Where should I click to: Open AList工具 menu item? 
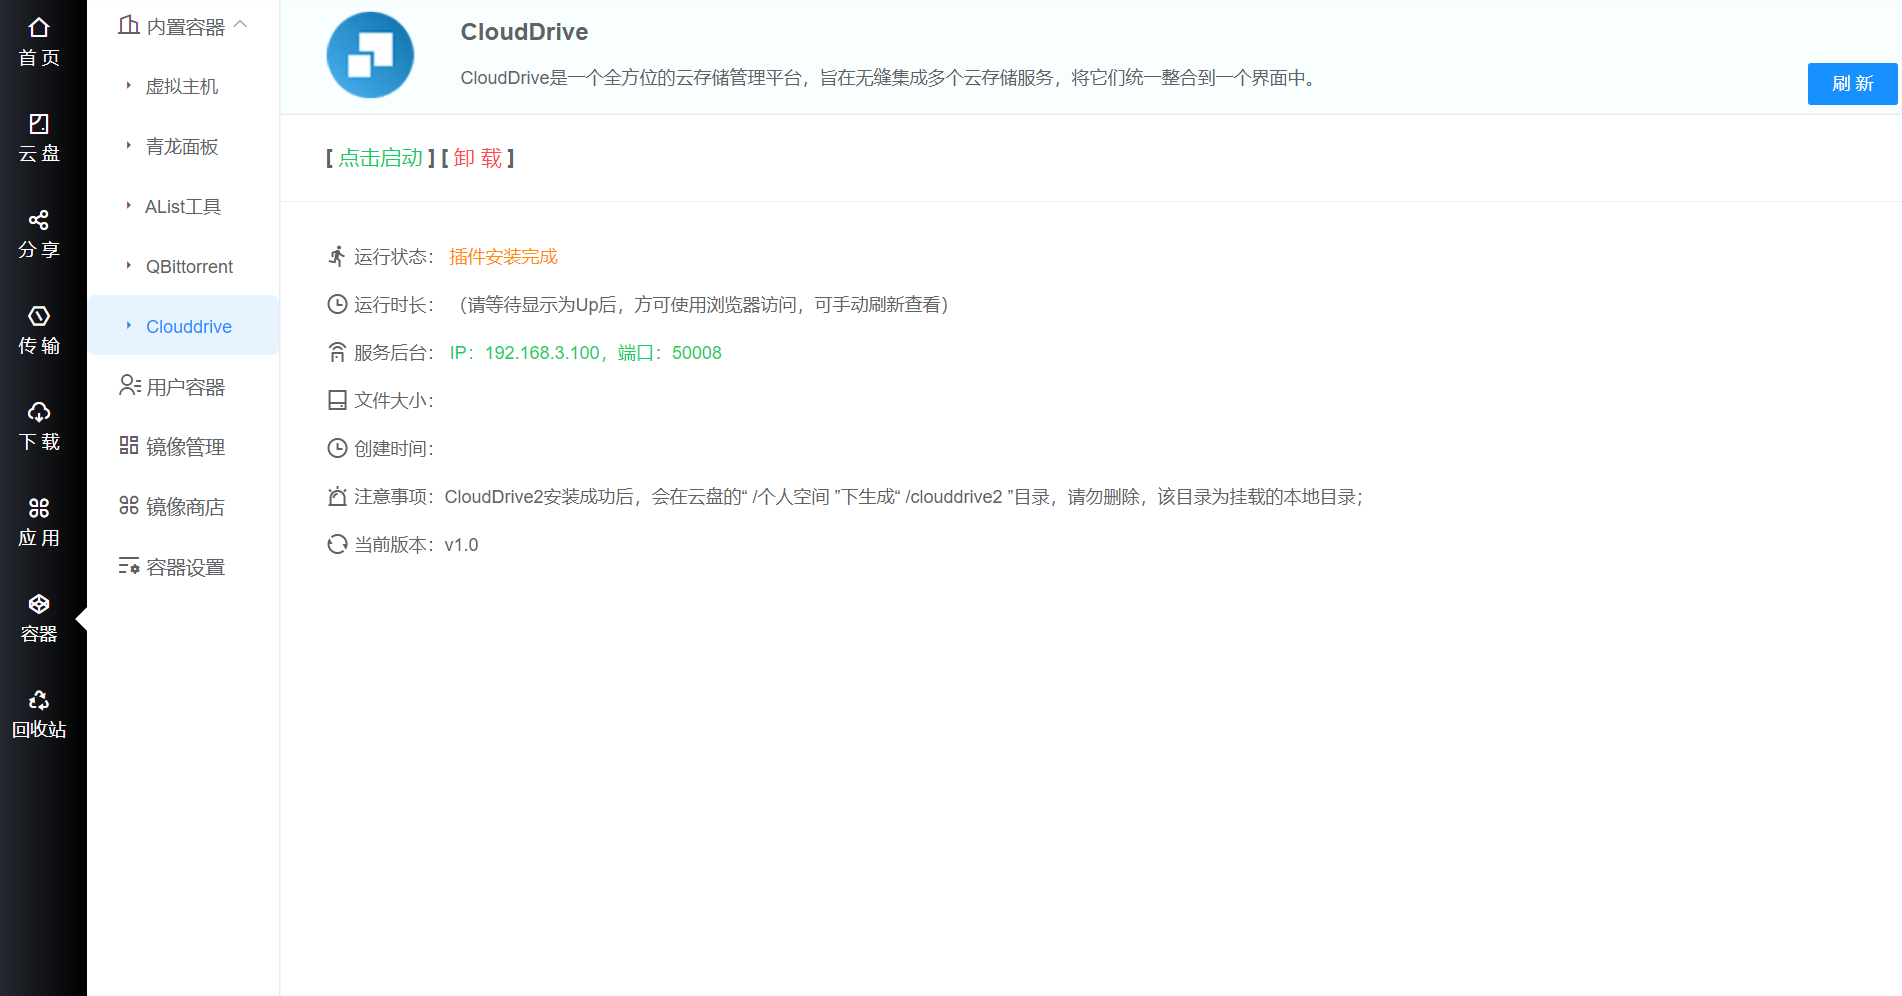click(183, 206)
